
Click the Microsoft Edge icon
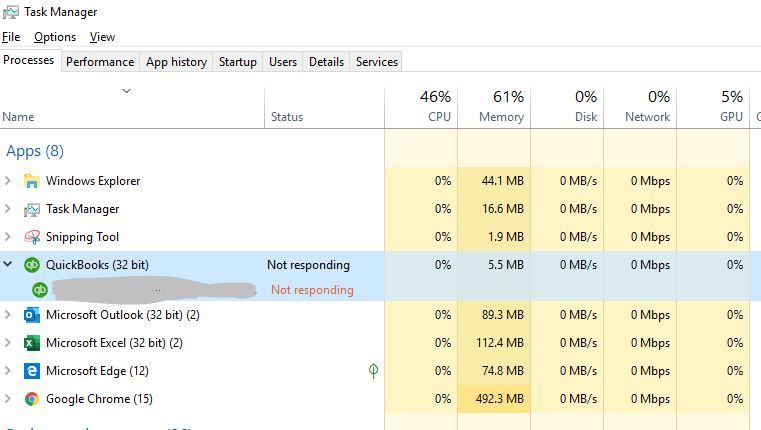(x=31, y=371)
